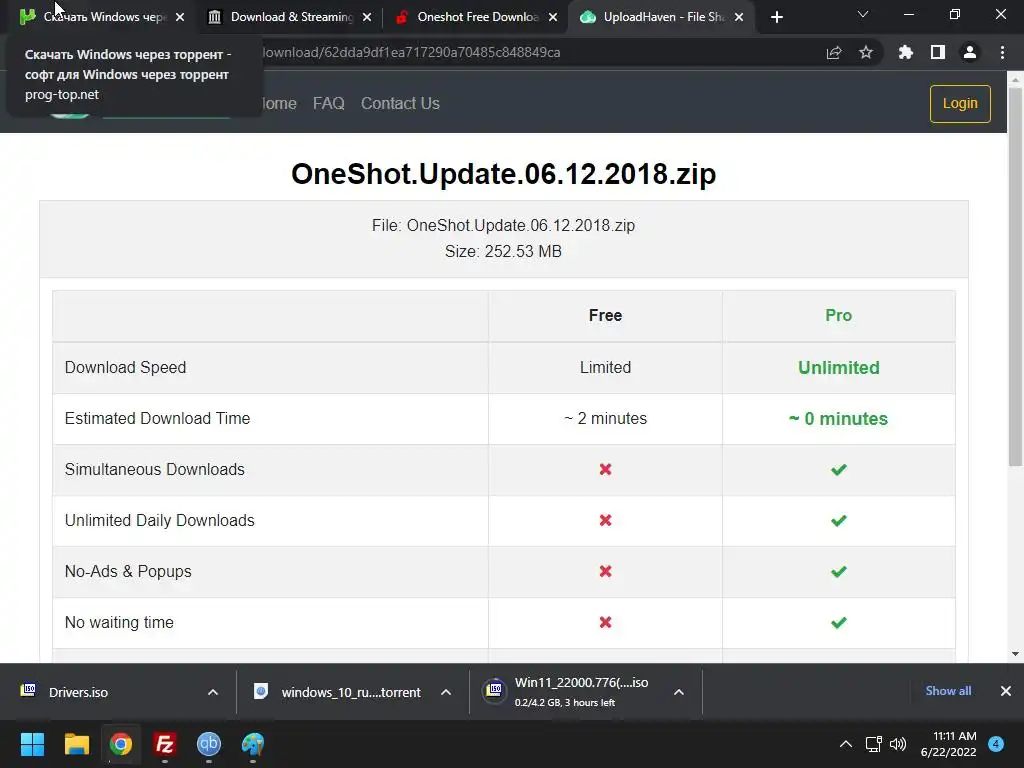The height and width of the screenshot is (768, 1024).
Task: Open the Extensions puzzle icon
Action: pyautogui.click(x=906, y=52)
